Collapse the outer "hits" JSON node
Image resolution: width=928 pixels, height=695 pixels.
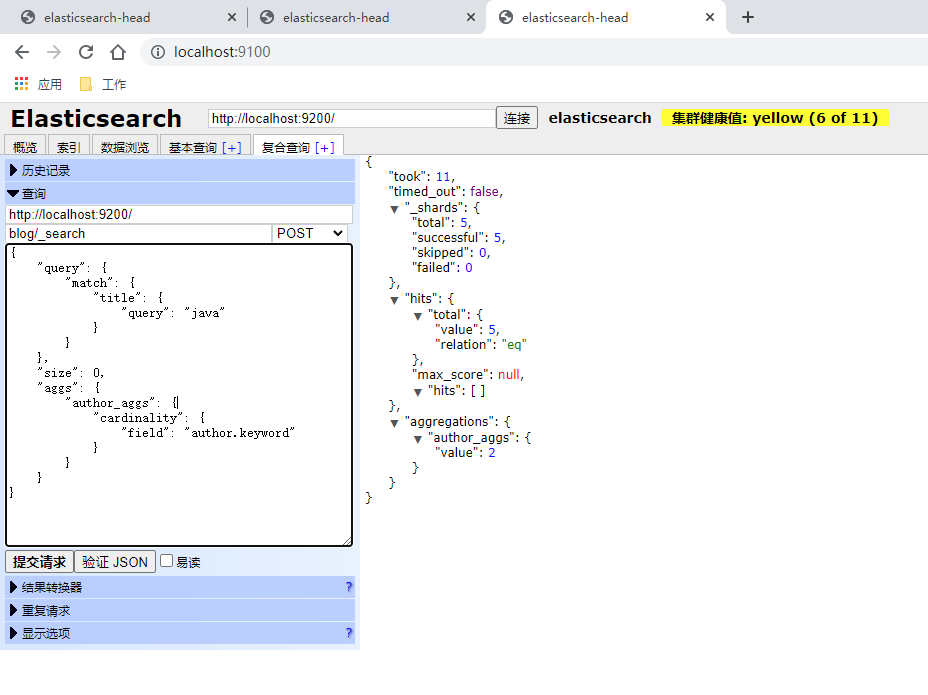pyautogui.click(x=394, y=300)
